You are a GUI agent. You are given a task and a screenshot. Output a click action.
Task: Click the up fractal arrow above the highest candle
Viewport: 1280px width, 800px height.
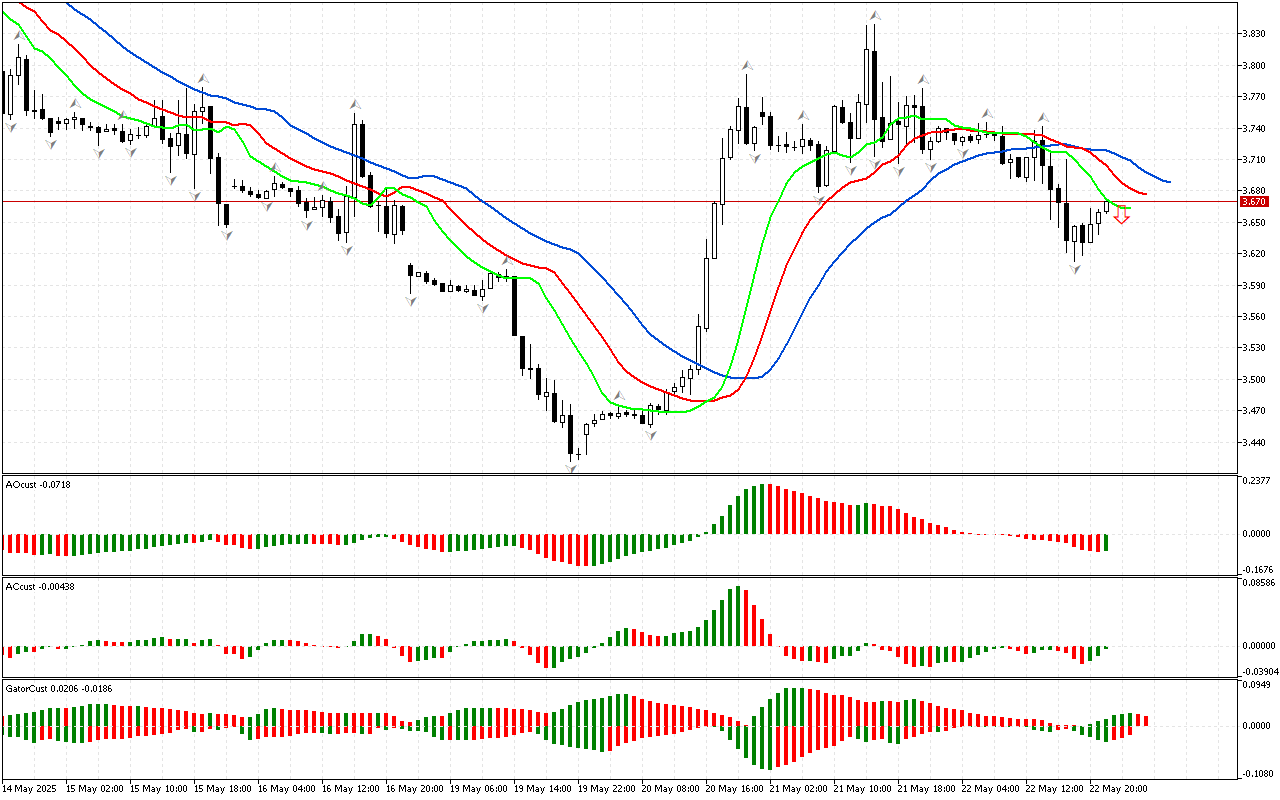(874, 15)
